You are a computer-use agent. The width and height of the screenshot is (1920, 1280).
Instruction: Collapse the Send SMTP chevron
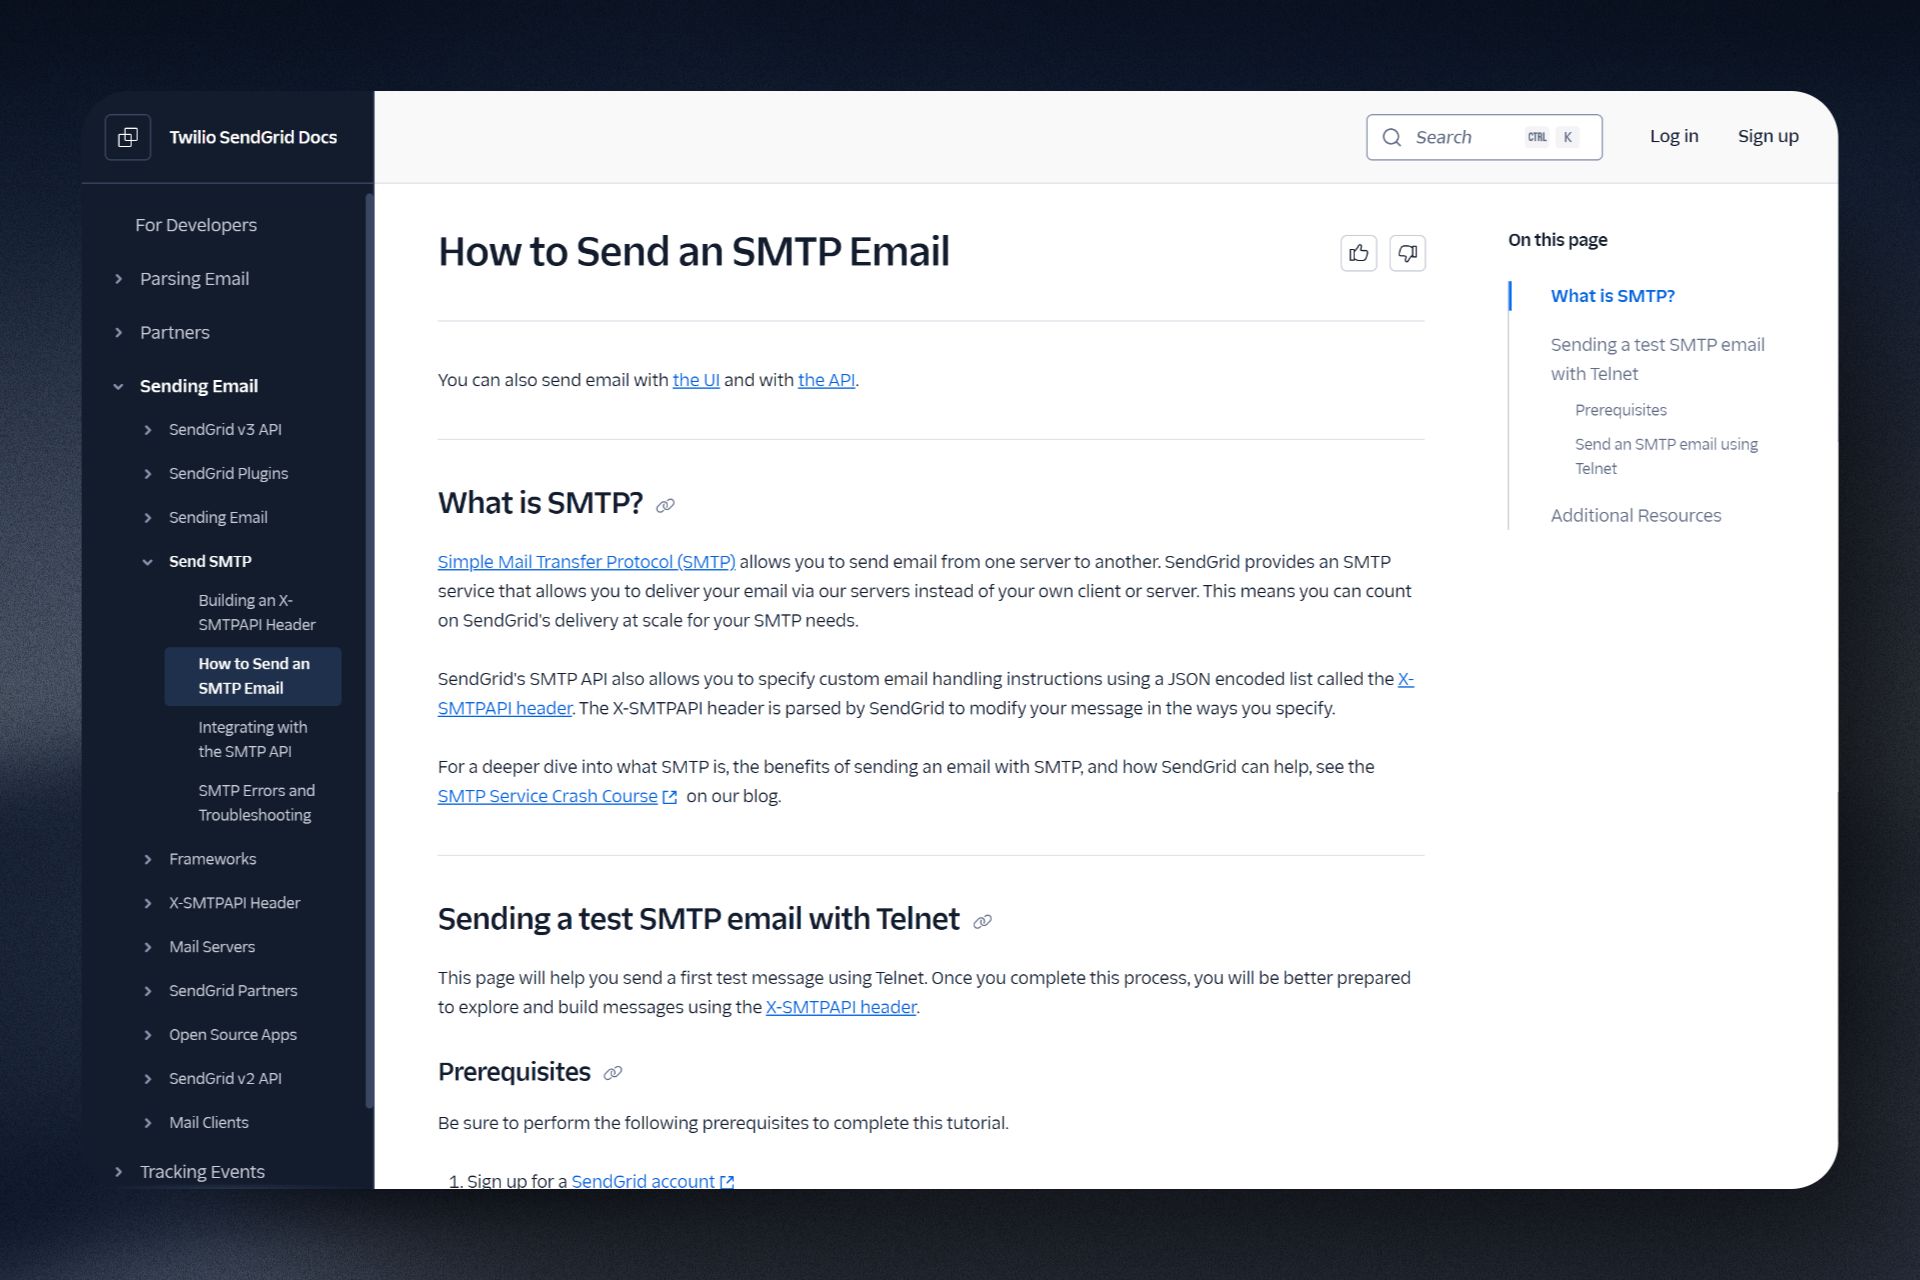point(148,562)
